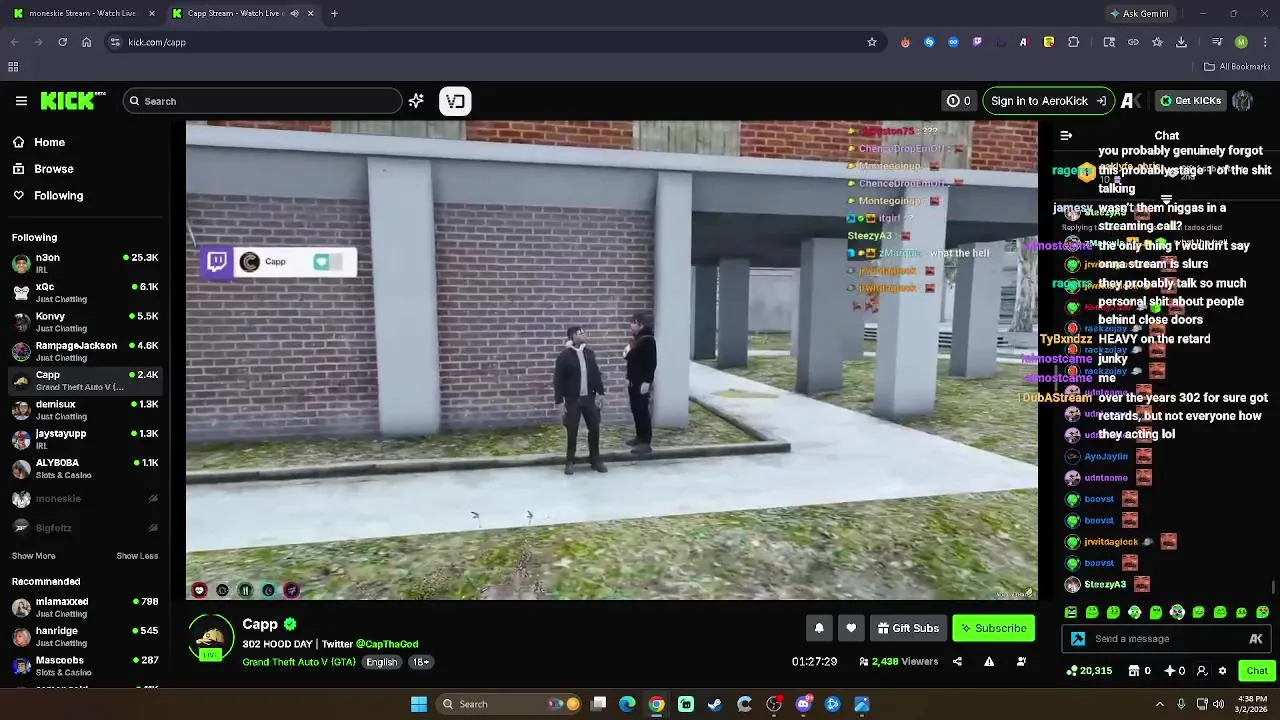Open Chrome three-dot menu
The height and width of the screenshot is (720, 1280).
(1264, 42)
